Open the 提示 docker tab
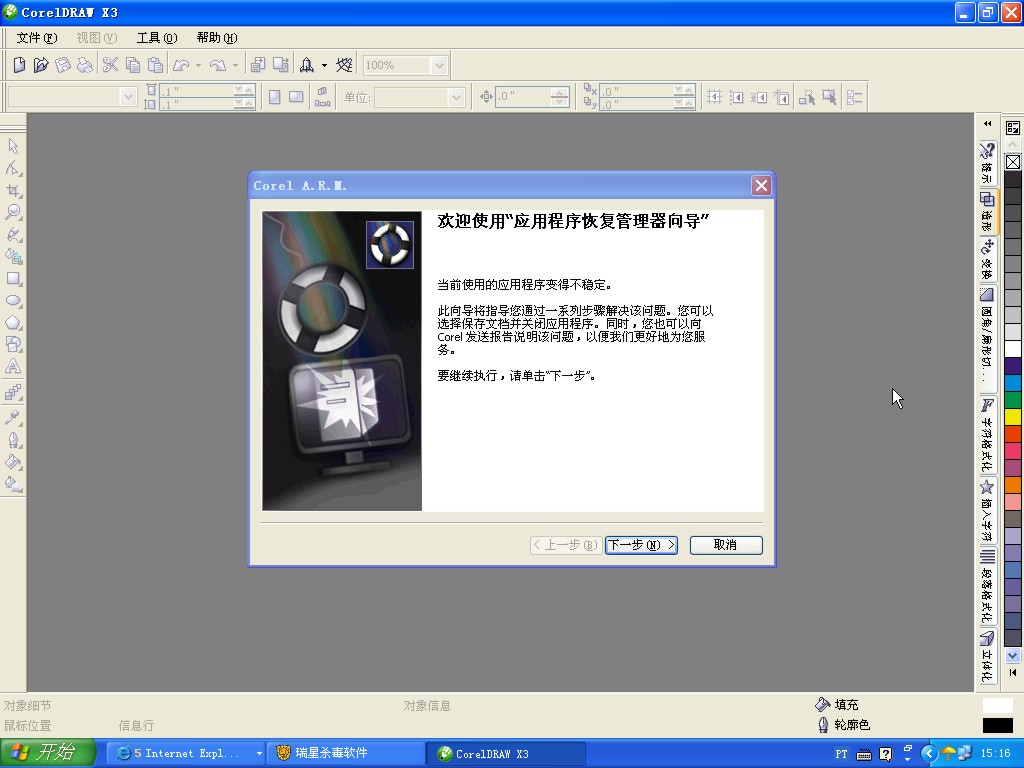 click(987, 163)
